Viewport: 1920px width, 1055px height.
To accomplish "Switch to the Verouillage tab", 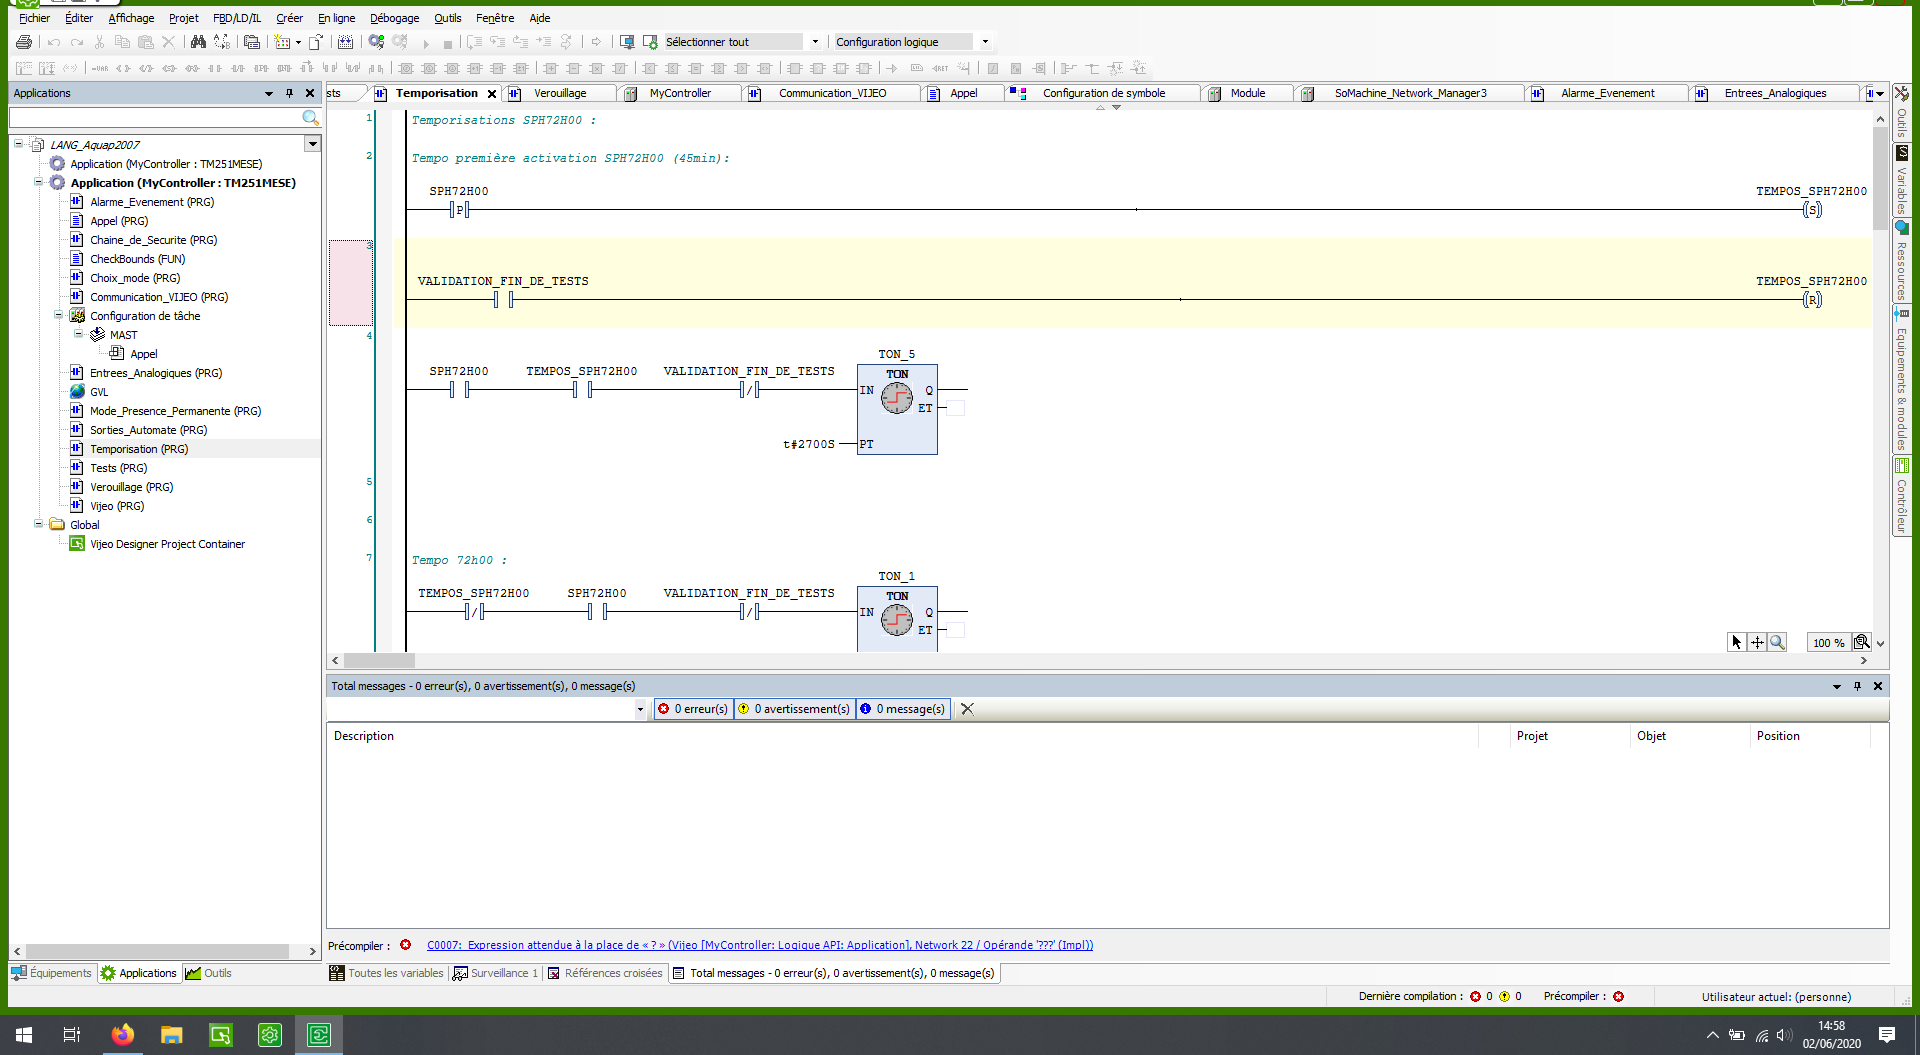I will point(560,93).
